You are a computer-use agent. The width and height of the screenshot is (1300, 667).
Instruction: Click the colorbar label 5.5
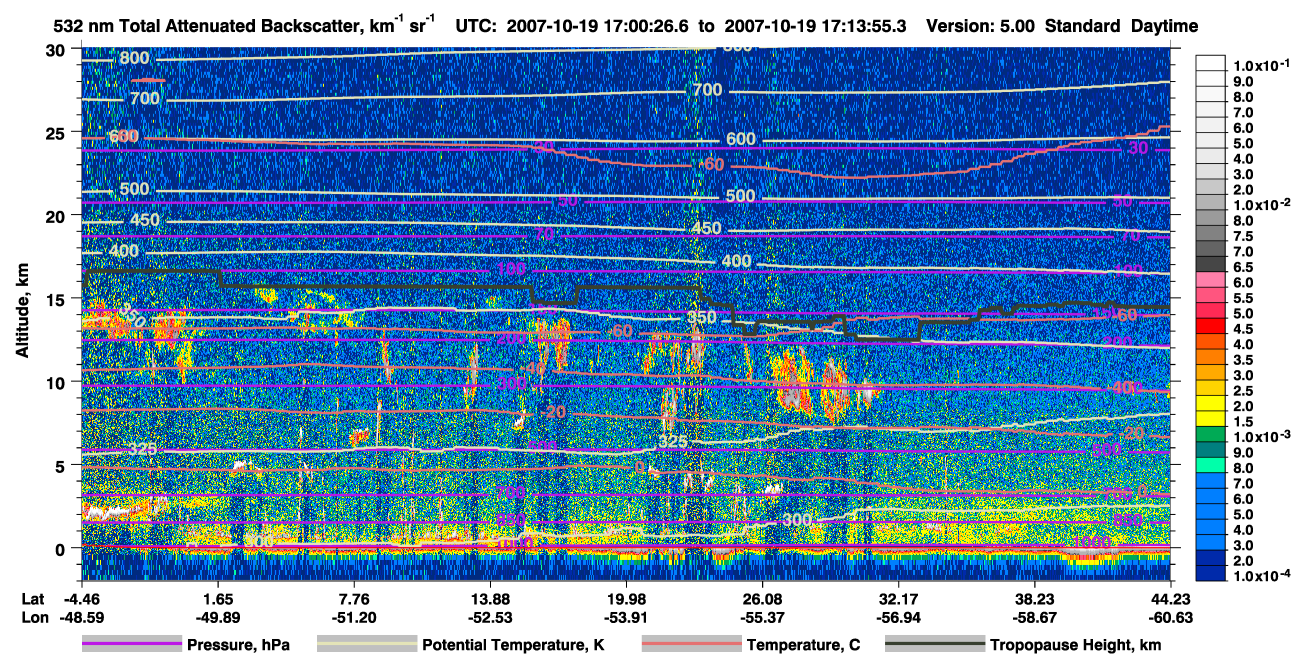point(1246,298)
